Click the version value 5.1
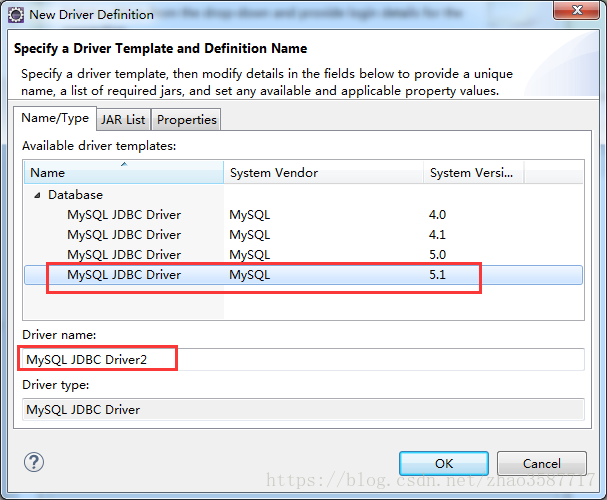The height and width of the screenshot is (500, 607). click(437, 275)
